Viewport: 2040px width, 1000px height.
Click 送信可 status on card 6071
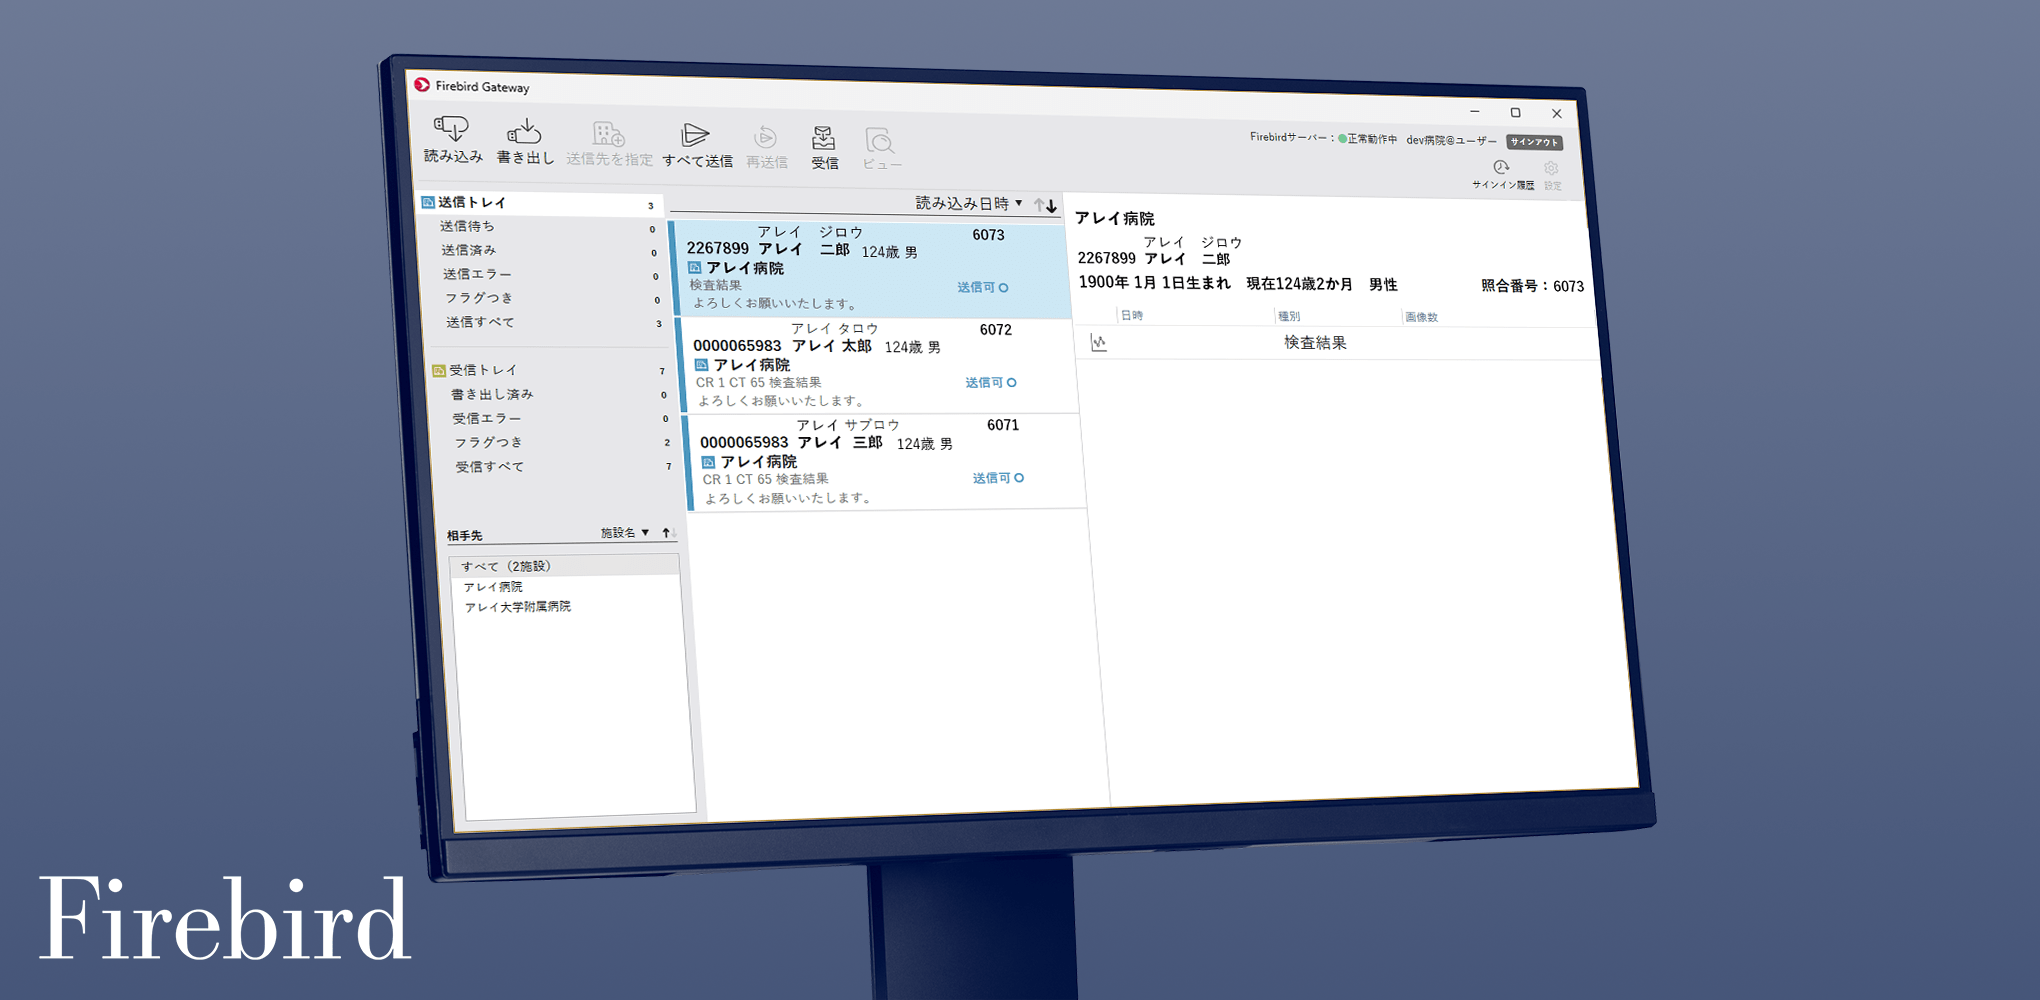tap(998, 478)
